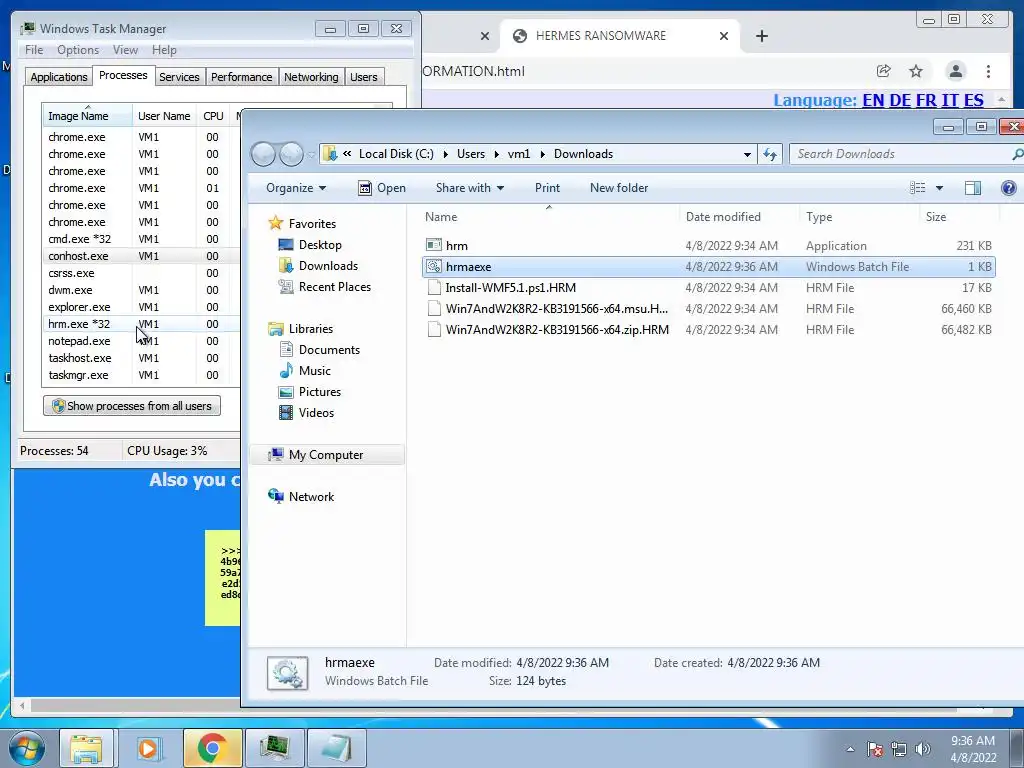Click Task Manager taskbar icon

274,748
